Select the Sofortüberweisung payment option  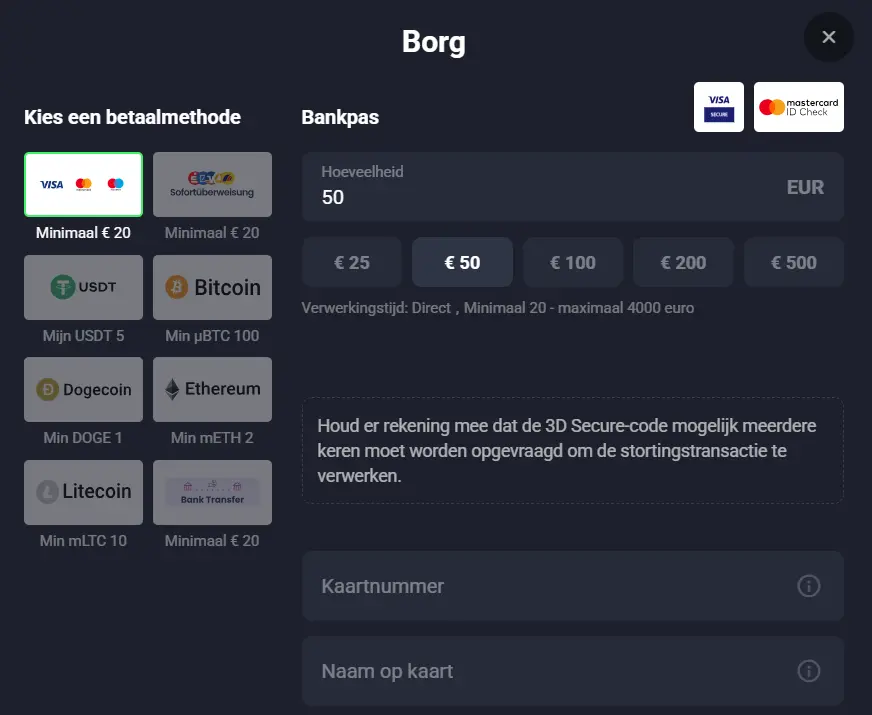(x=212, y=184)
